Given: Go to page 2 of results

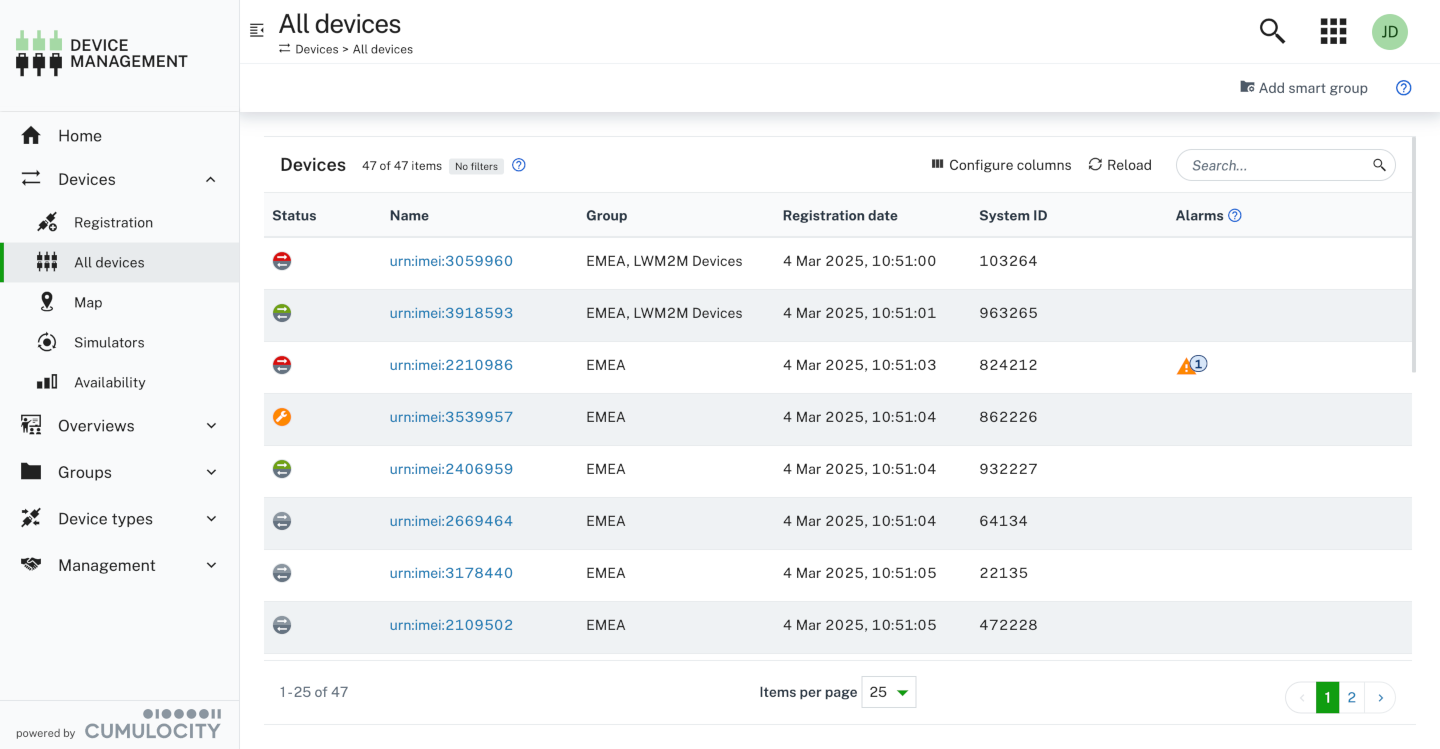Looking at the screenshot, I should click(x=1351, y=698).
